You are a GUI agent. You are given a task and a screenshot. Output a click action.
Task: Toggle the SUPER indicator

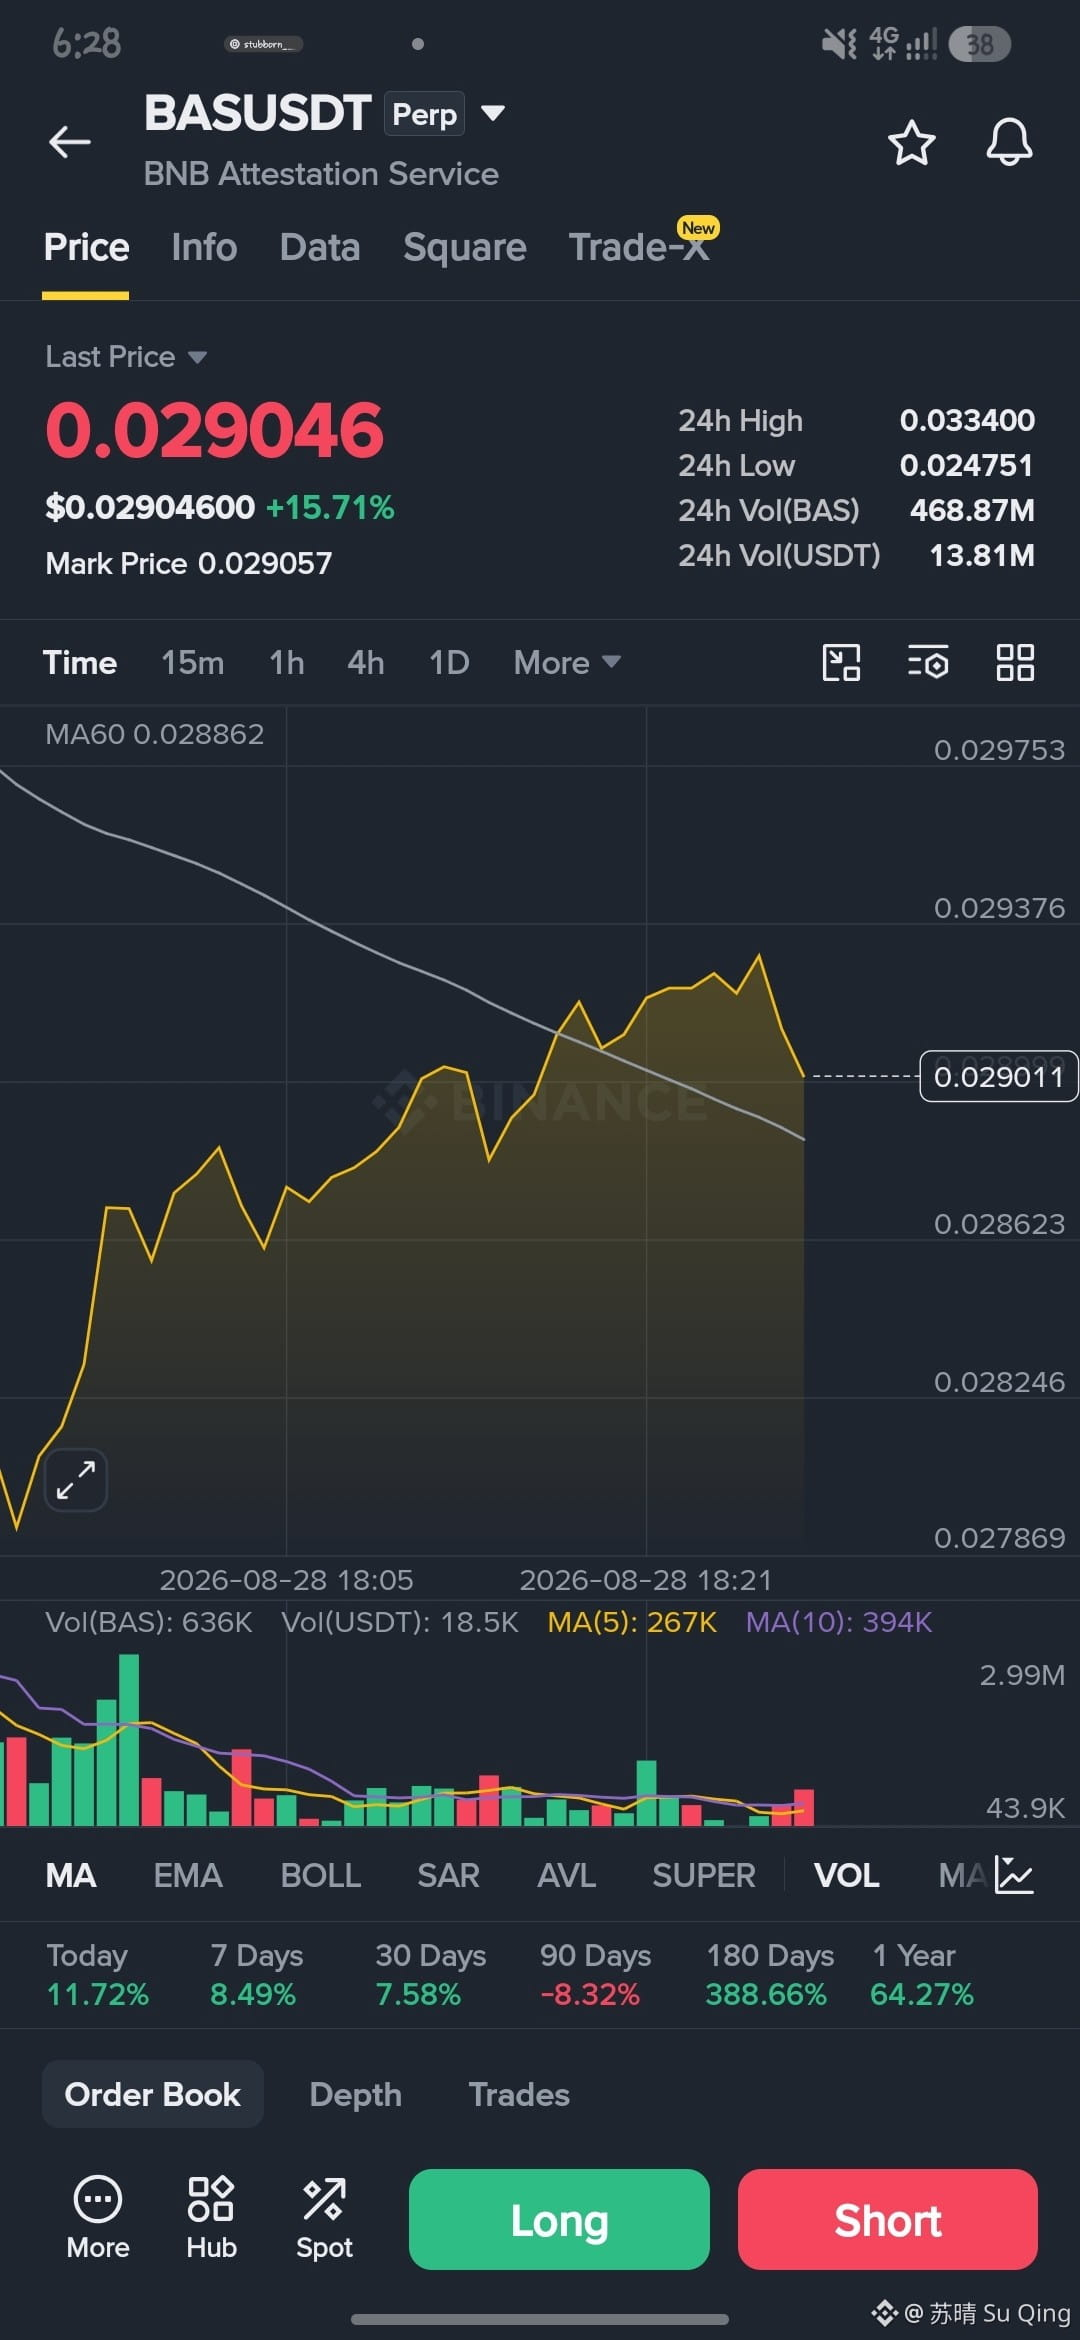704,1875
